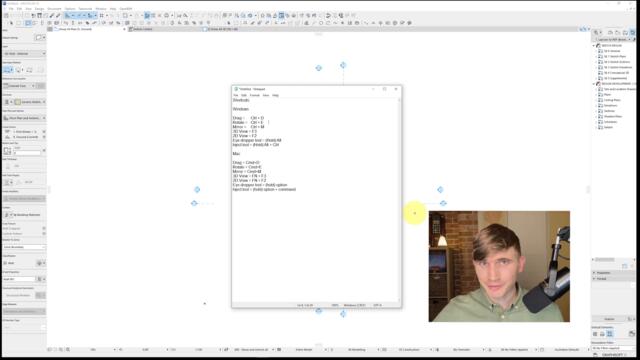Image resolution: width=640 pixels, height=360 pixels.
Task: Click the Project Chooser icon in Navigator
Action: [596, 32]
